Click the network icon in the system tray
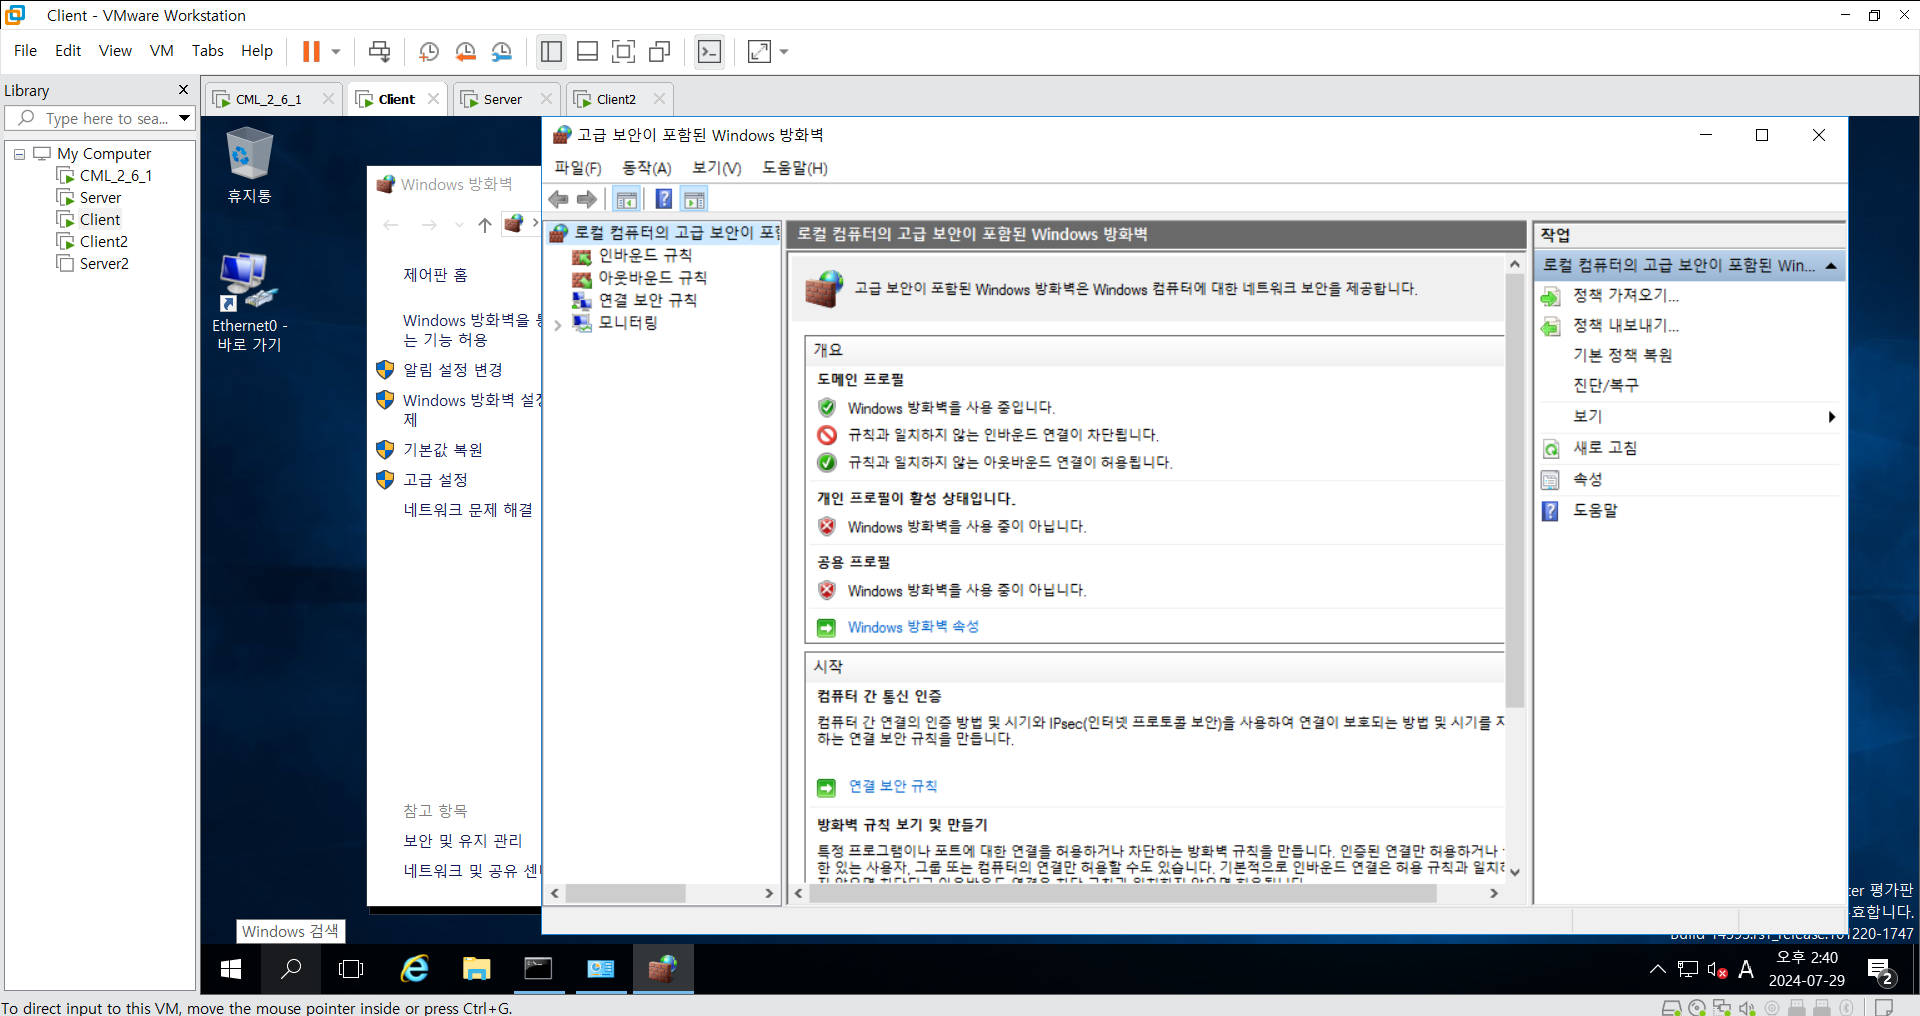The width and height of the screenshot is (1920, 1016). click(1689, 969)
